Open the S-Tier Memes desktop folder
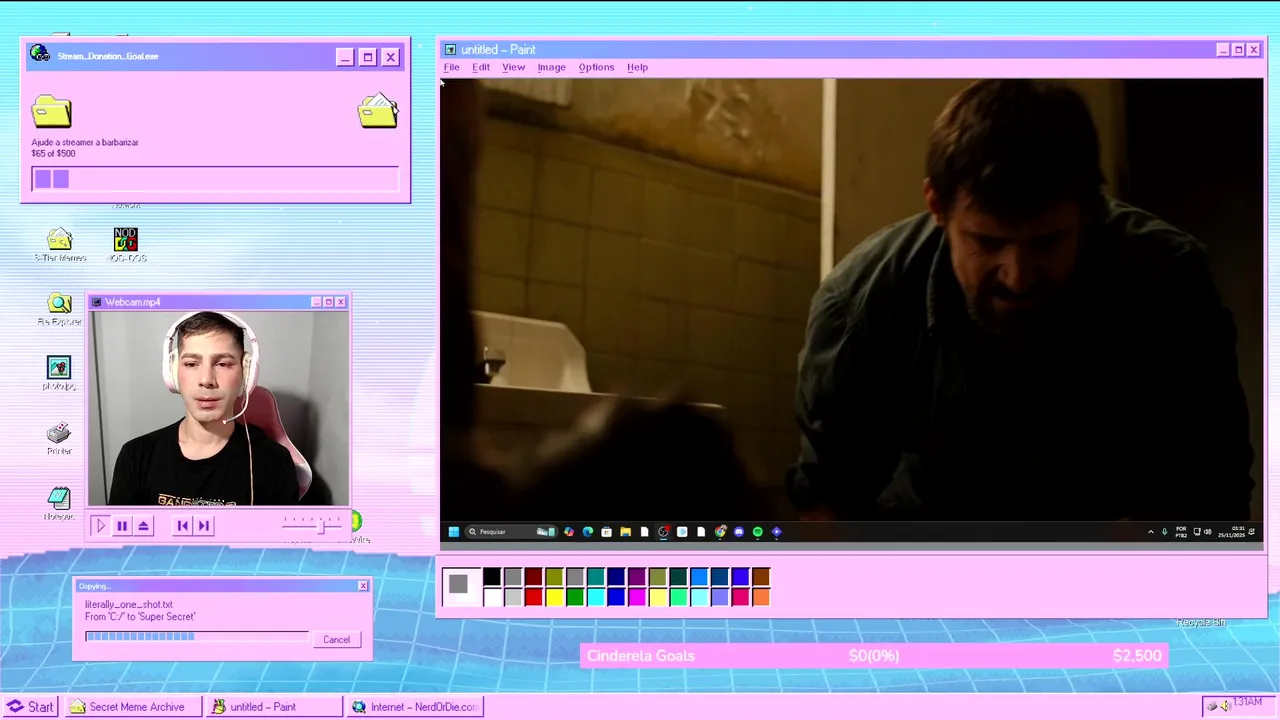This screenshot has height=720, width=1280. tap(60, 244)
